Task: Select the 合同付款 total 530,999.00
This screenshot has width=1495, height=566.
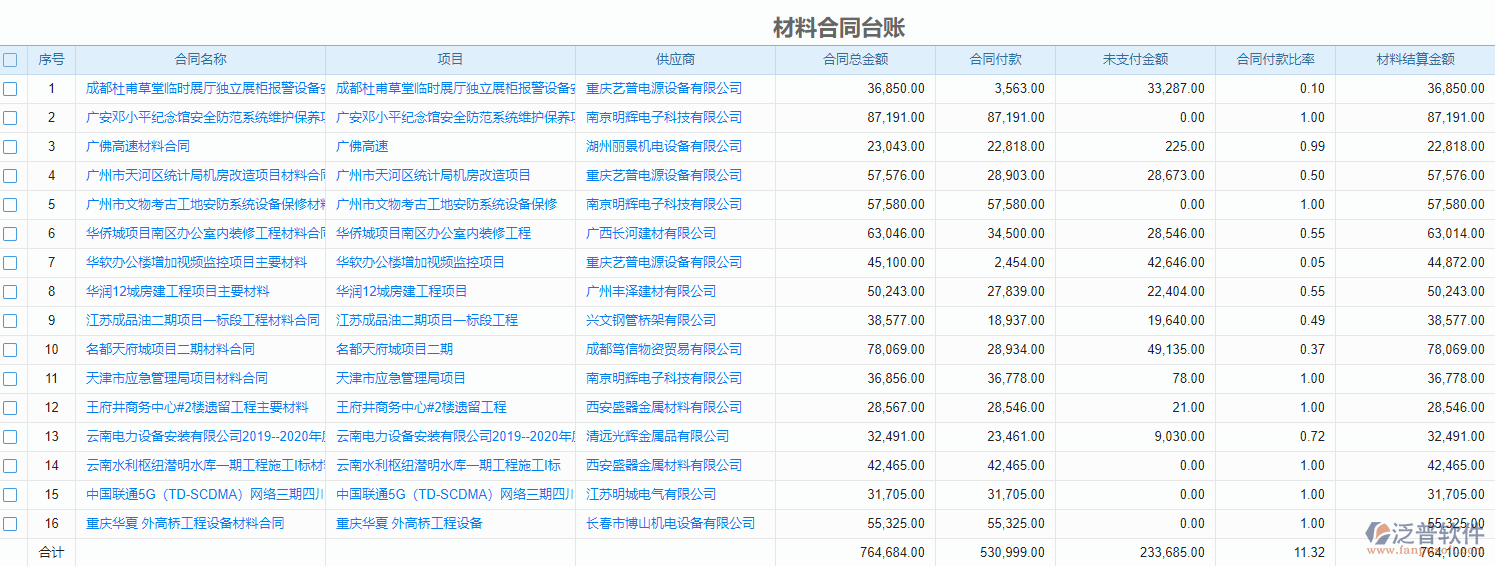Action: coord(1012,553)
